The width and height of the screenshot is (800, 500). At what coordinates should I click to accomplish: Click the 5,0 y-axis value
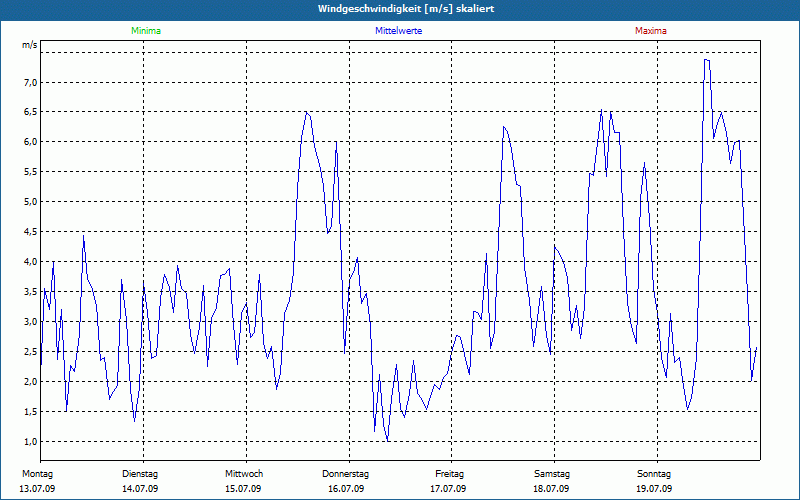31,202
